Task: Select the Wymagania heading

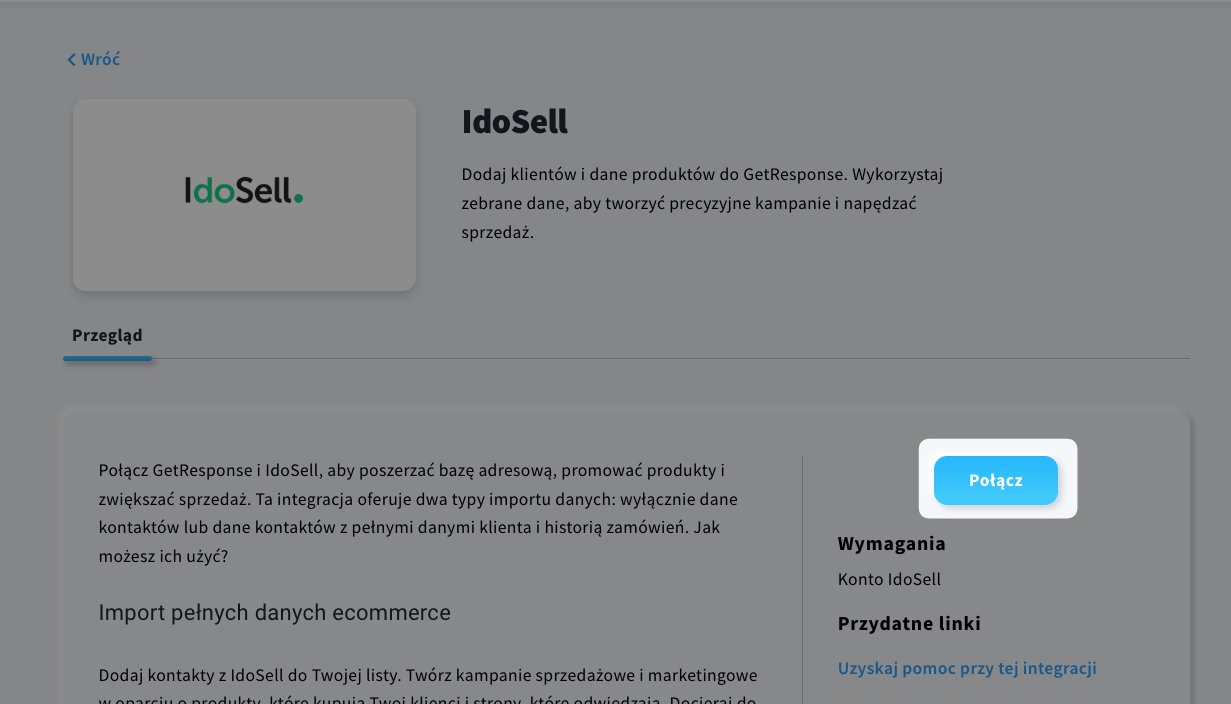Action: point(892,544)
